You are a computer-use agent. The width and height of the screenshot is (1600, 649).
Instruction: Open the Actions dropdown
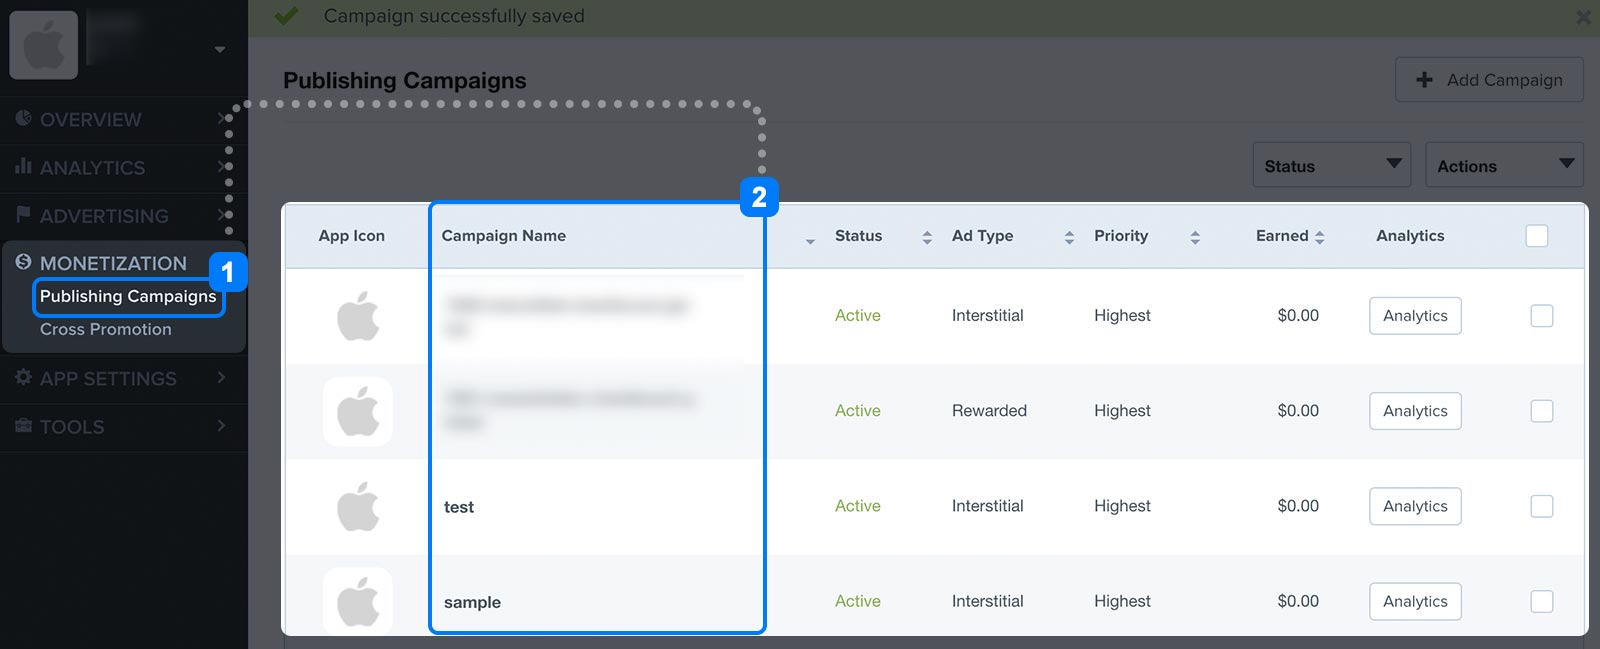pyautogui.click(x=1504, y=165)
